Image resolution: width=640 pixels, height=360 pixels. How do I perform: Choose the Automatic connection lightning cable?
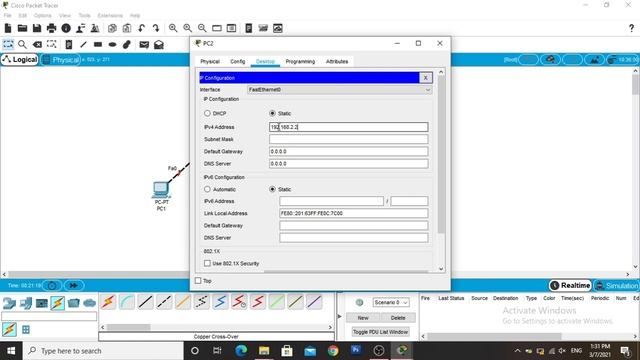click(109, 302)
